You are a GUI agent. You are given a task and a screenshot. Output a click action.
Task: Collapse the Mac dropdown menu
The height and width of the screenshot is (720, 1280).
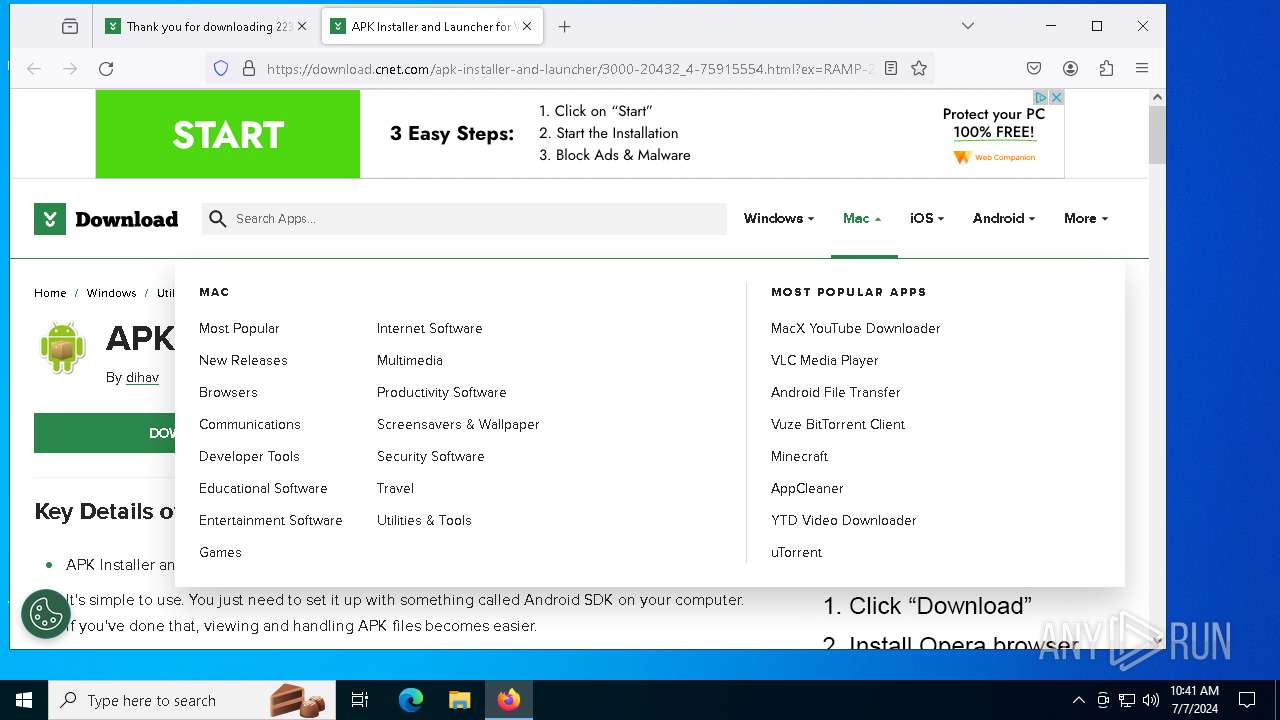[x=862, y=218]
